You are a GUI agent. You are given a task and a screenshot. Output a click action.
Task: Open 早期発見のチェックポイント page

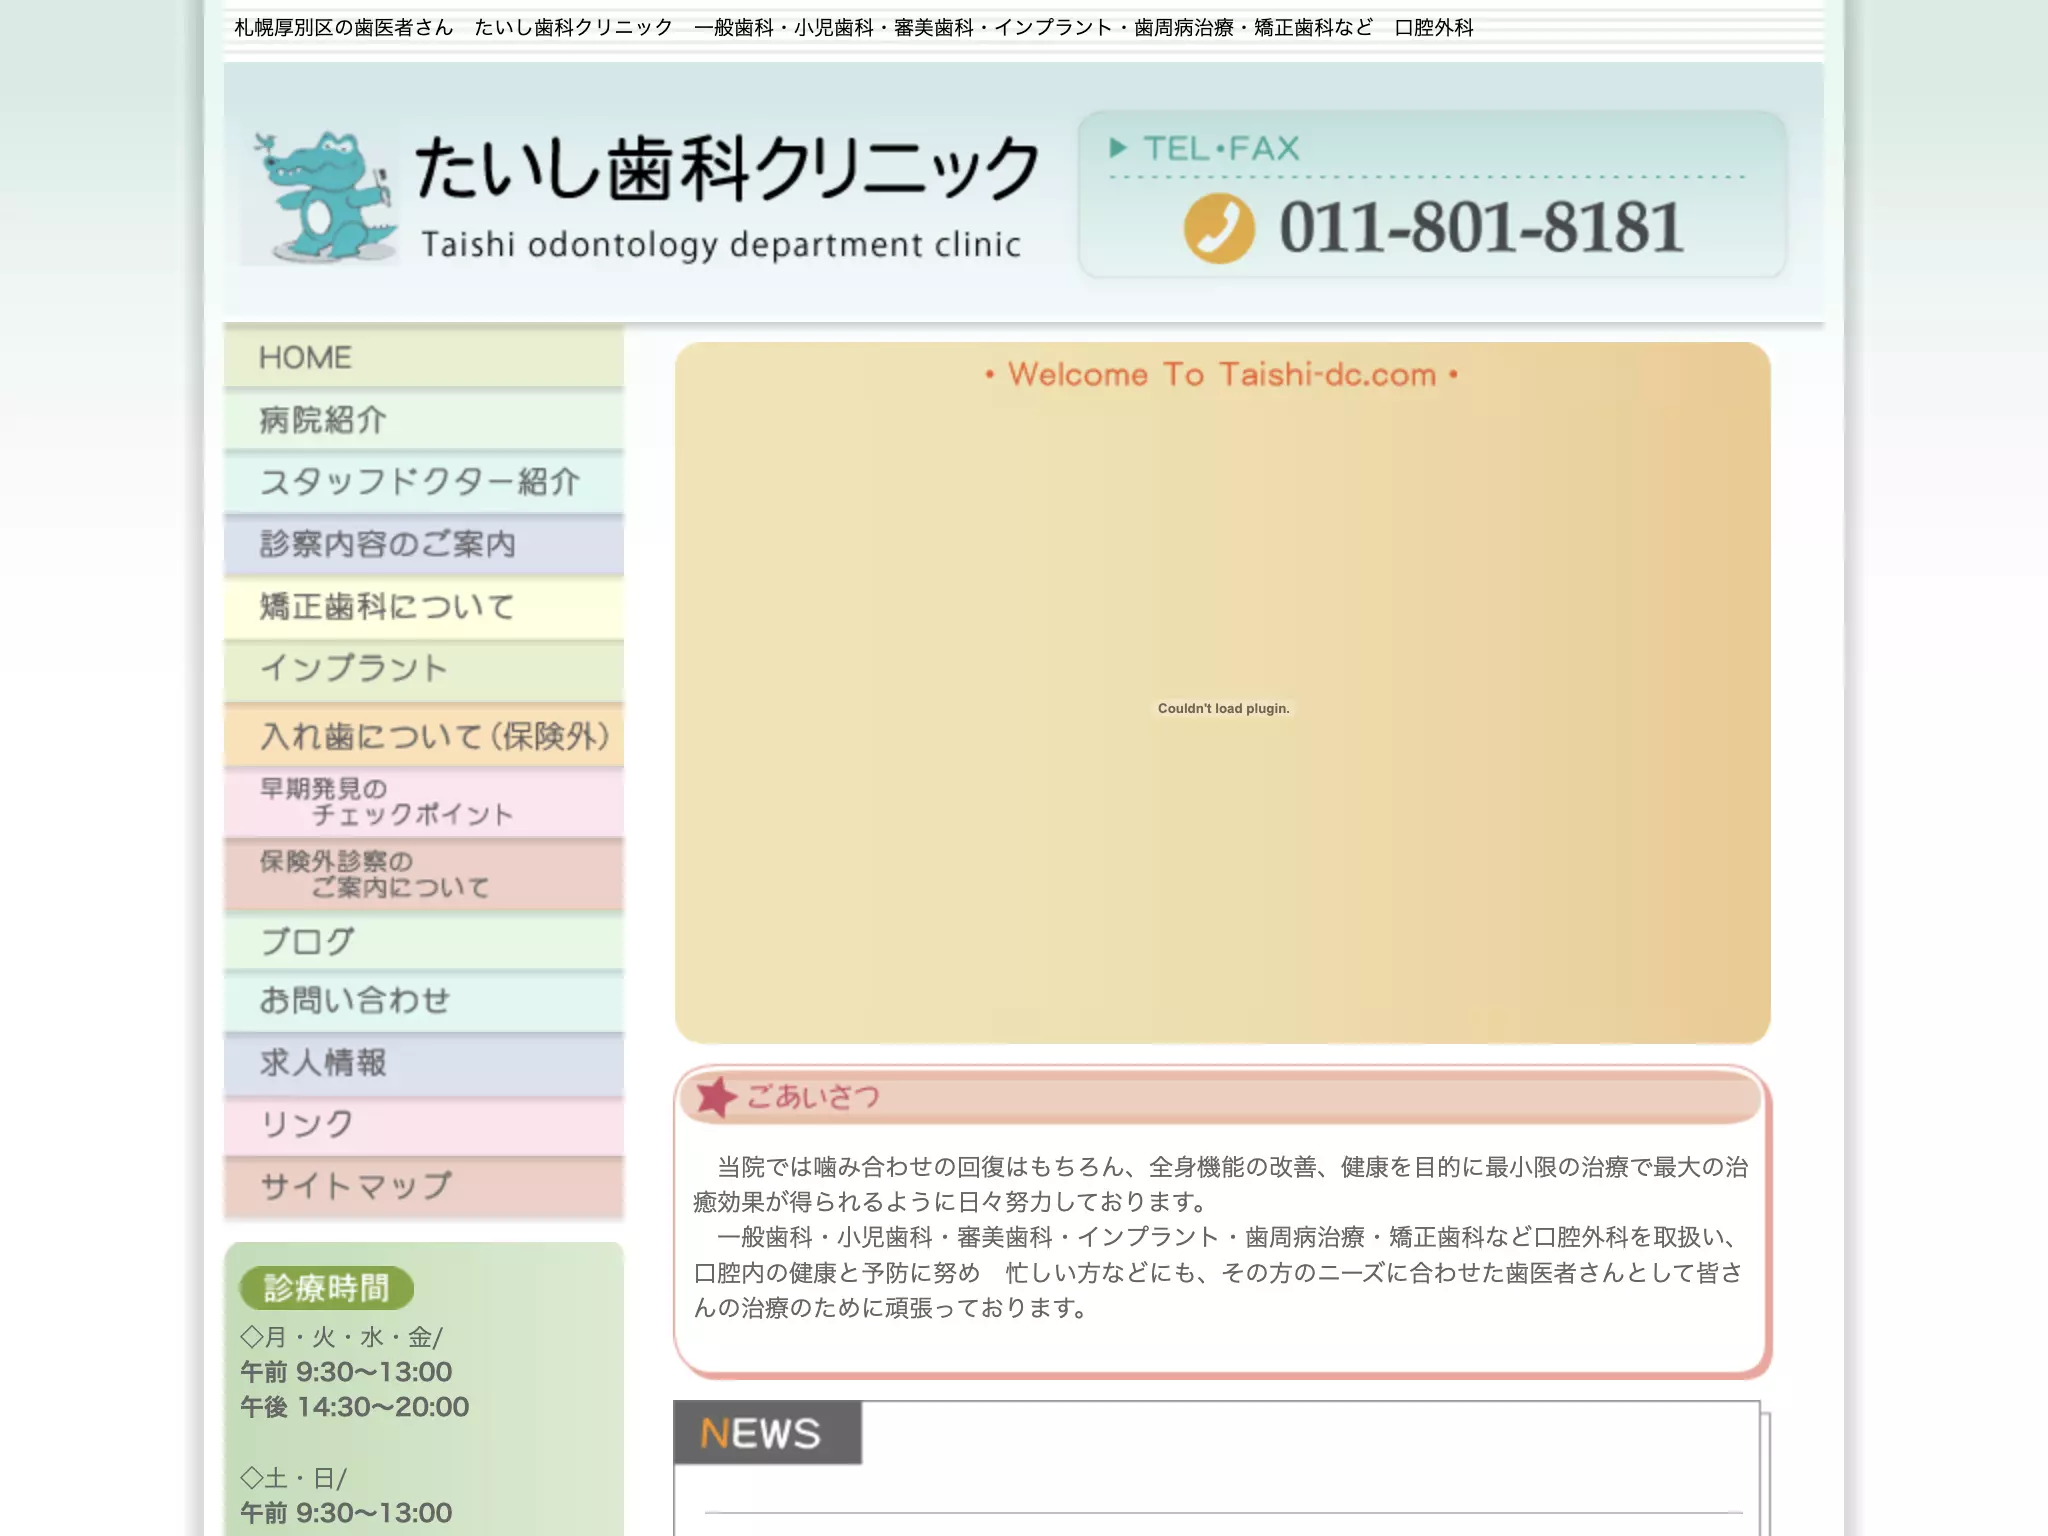424,802
